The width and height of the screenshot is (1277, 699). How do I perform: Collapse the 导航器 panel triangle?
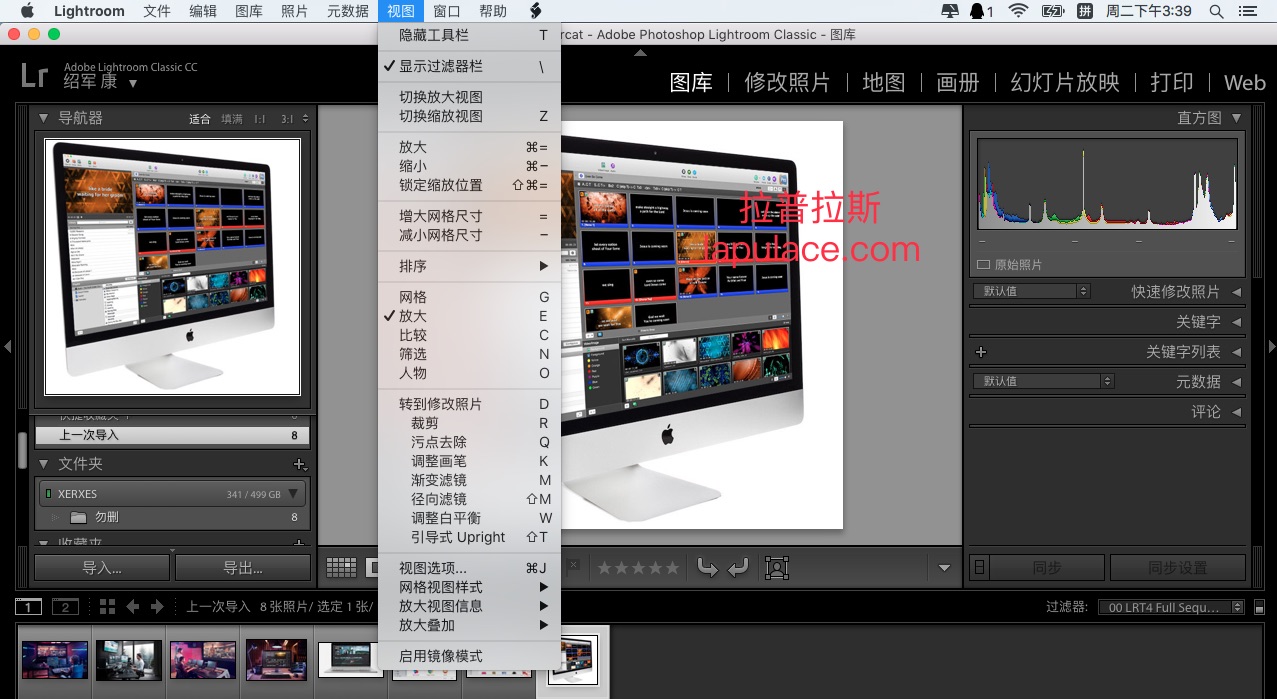tap(43, 118)
